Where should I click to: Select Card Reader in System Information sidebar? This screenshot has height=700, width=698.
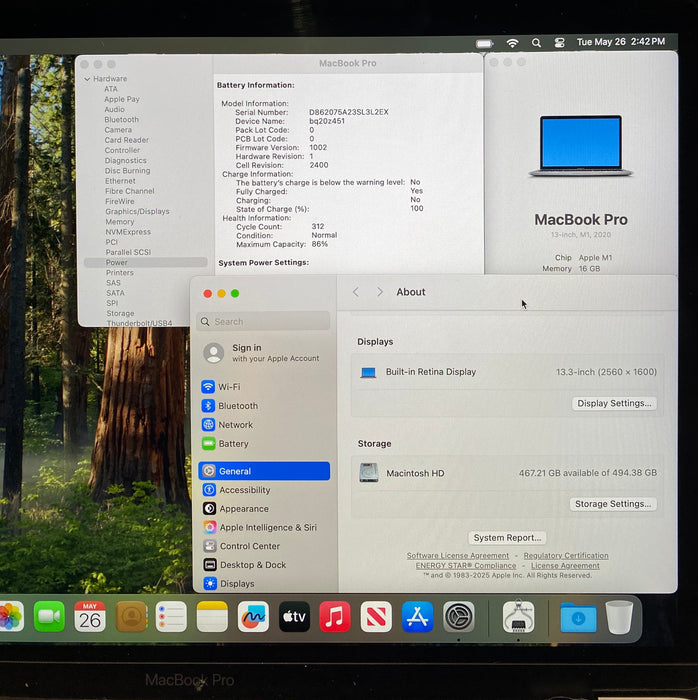pos(127,140)
